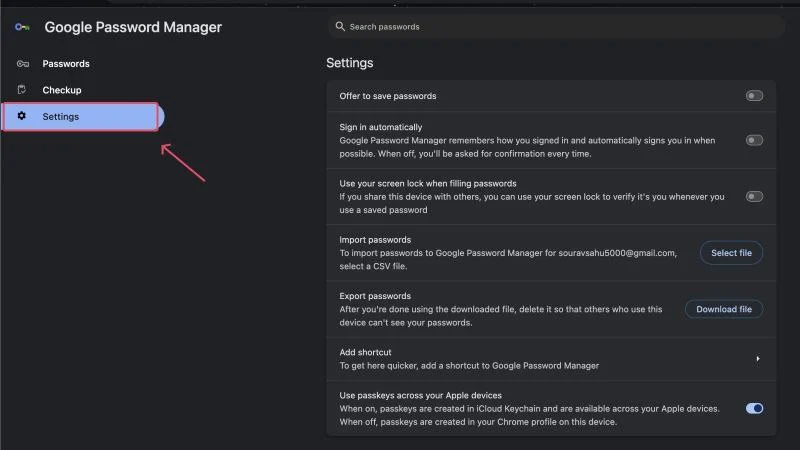Click the search magnifier icon
This screenshot has width=800, height=450.
coord(340,26)
